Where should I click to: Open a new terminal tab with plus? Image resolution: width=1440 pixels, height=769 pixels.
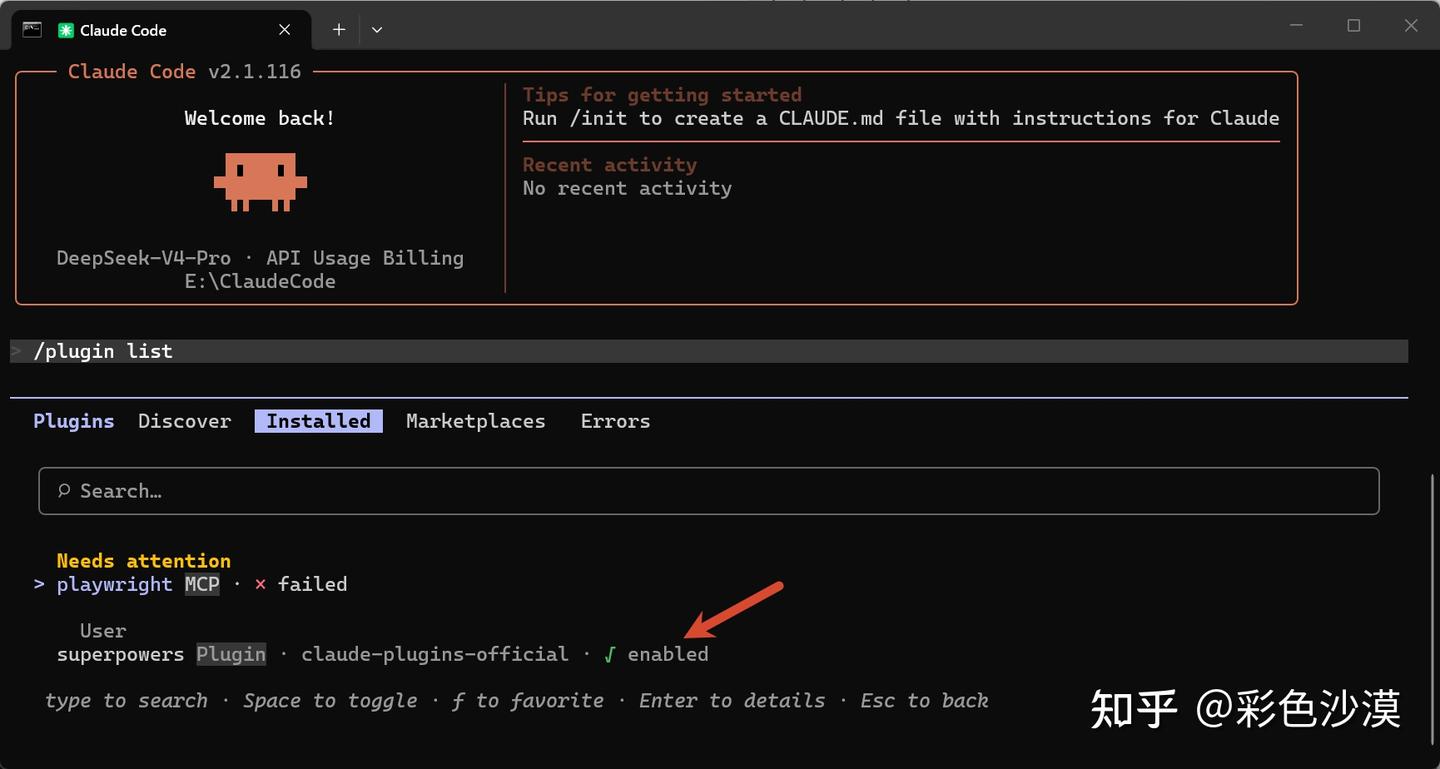click(339, 30)
